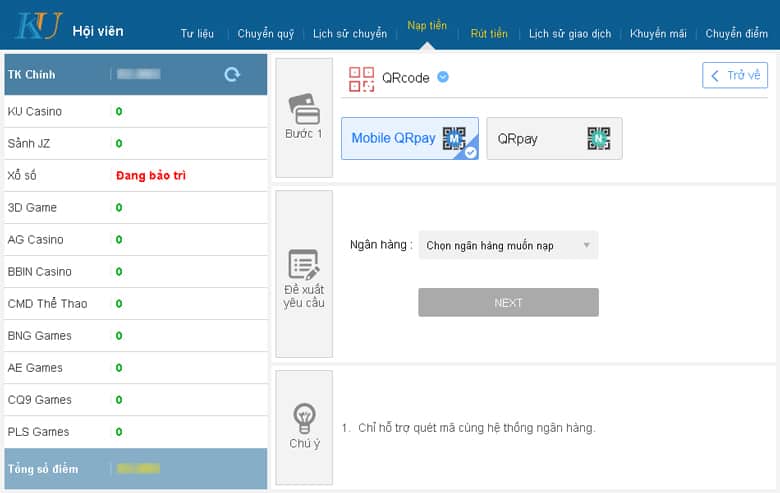Select the QRpay payment option

pyautogui.click(x=554, y=138)
